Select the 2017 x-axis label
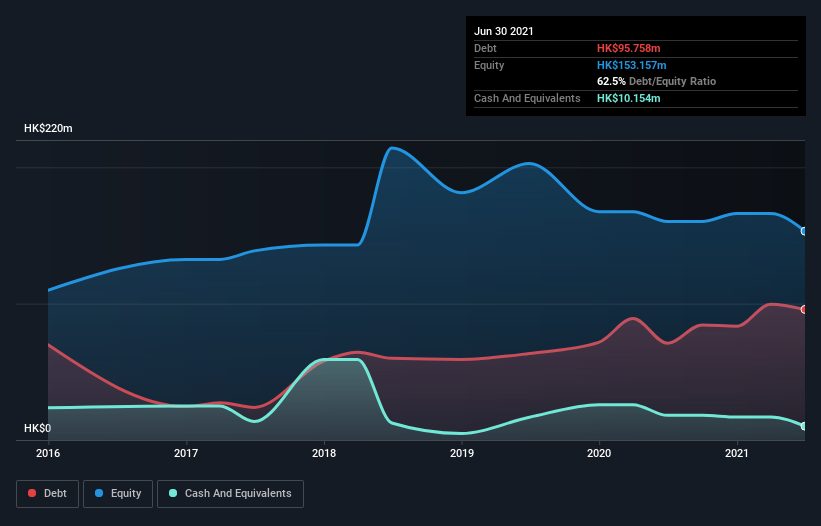The width and height of the screenshot is (821, 526). click(x=186, y=453)
